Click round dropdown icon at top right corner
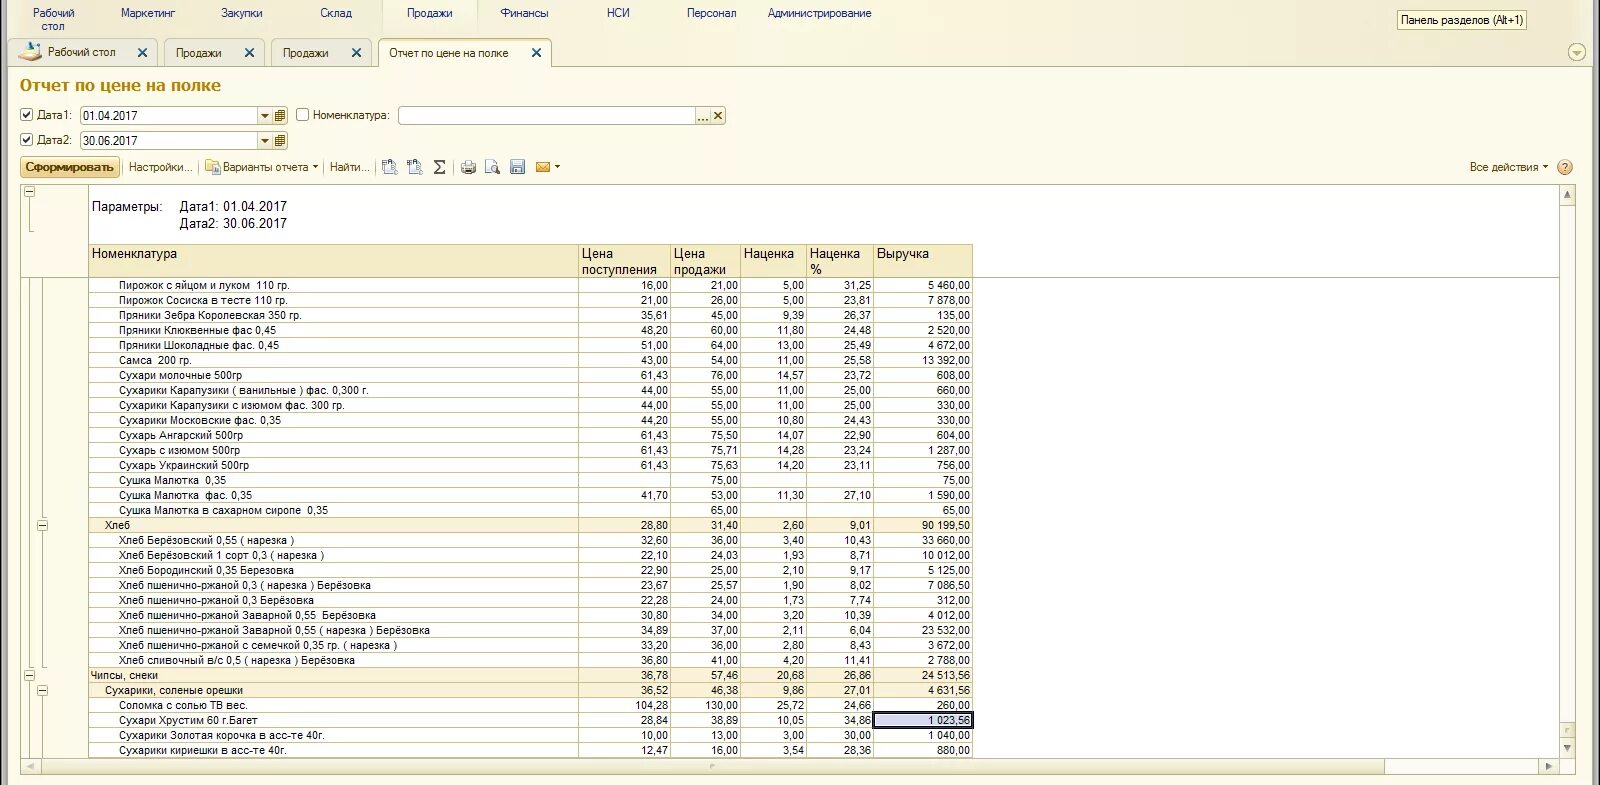Viewport: 1600px width, 785px height. [1577, 52]
